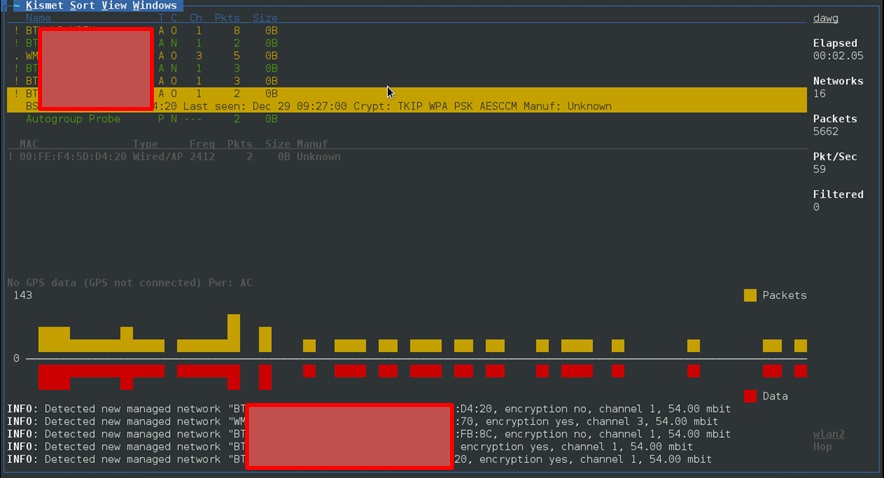Click the red Data legend swatch

(750, 396)
